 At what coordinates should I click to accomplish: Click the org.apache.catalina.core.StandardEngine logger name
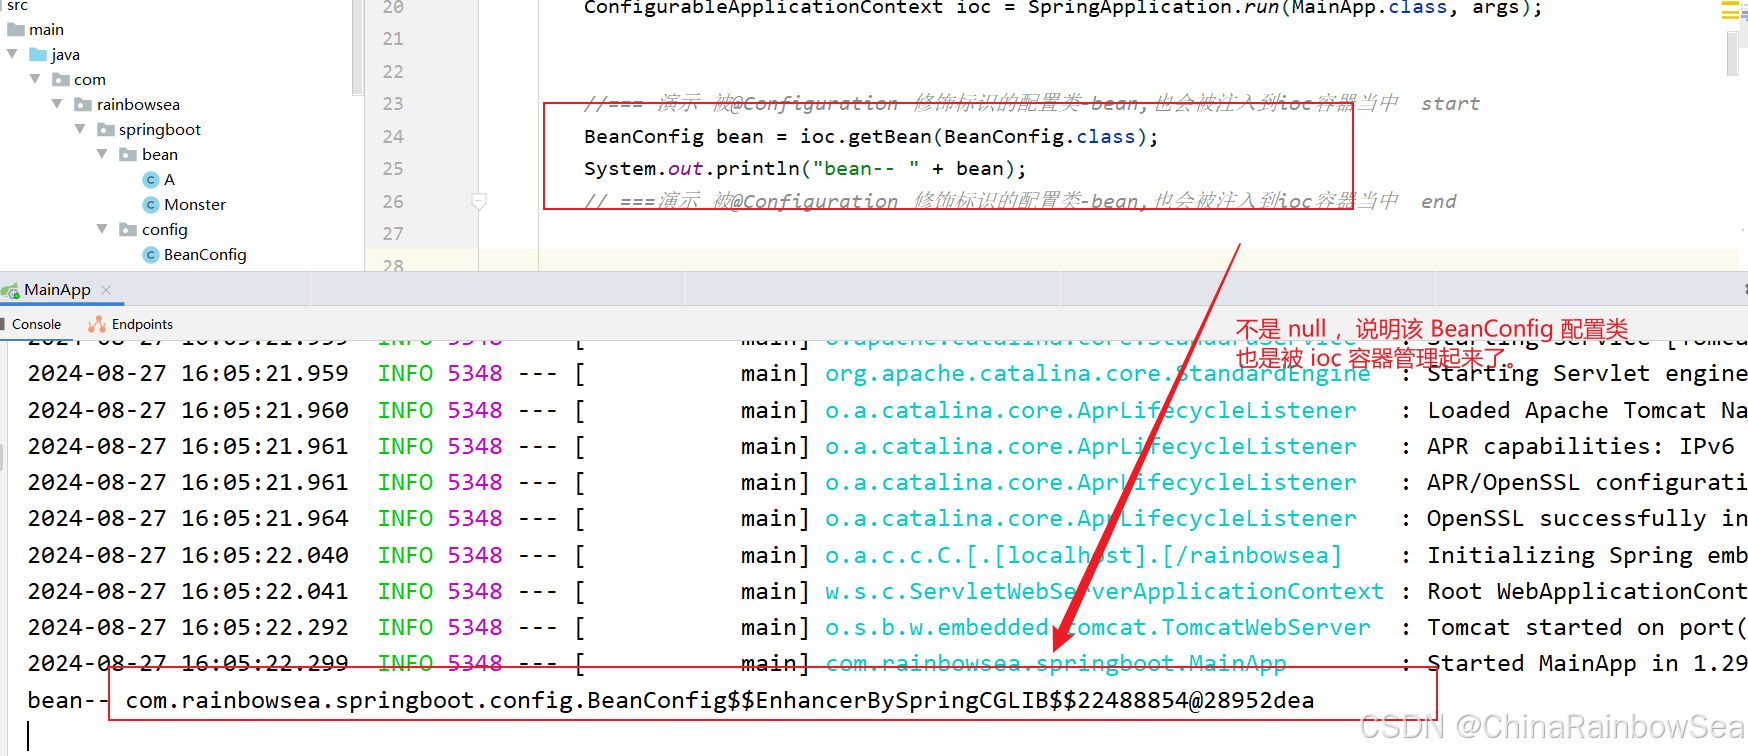(1097, 374)
